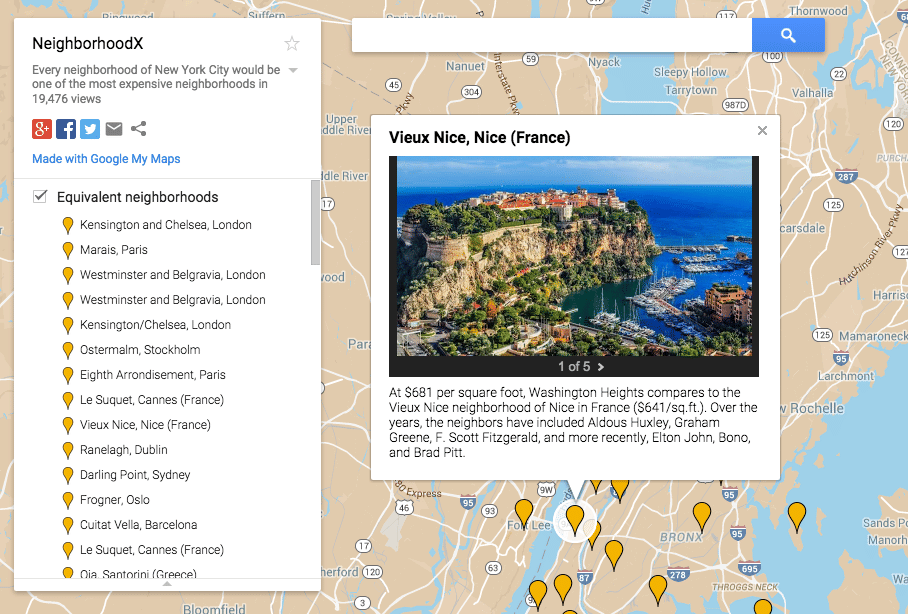This screenshot has width=908, height=614.
Task: Star the NeighborhoodX map
Action: pos(291,43)
